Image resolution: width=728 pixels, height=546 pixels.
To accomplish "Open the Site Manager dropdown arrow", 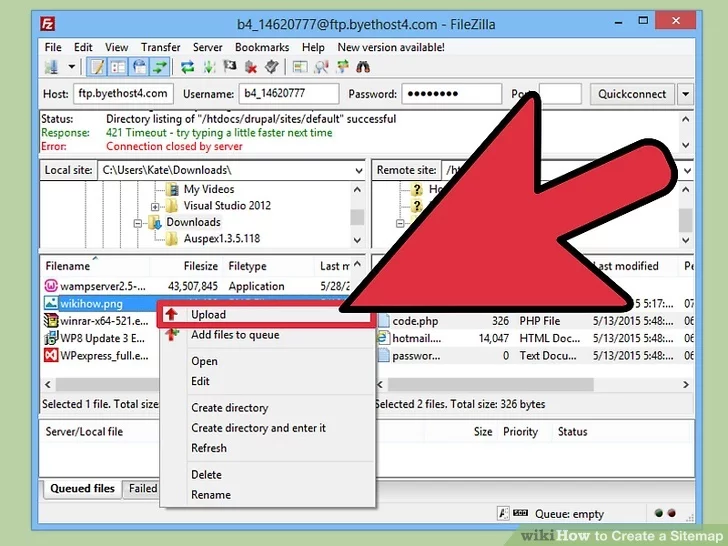I will (72, 67).
